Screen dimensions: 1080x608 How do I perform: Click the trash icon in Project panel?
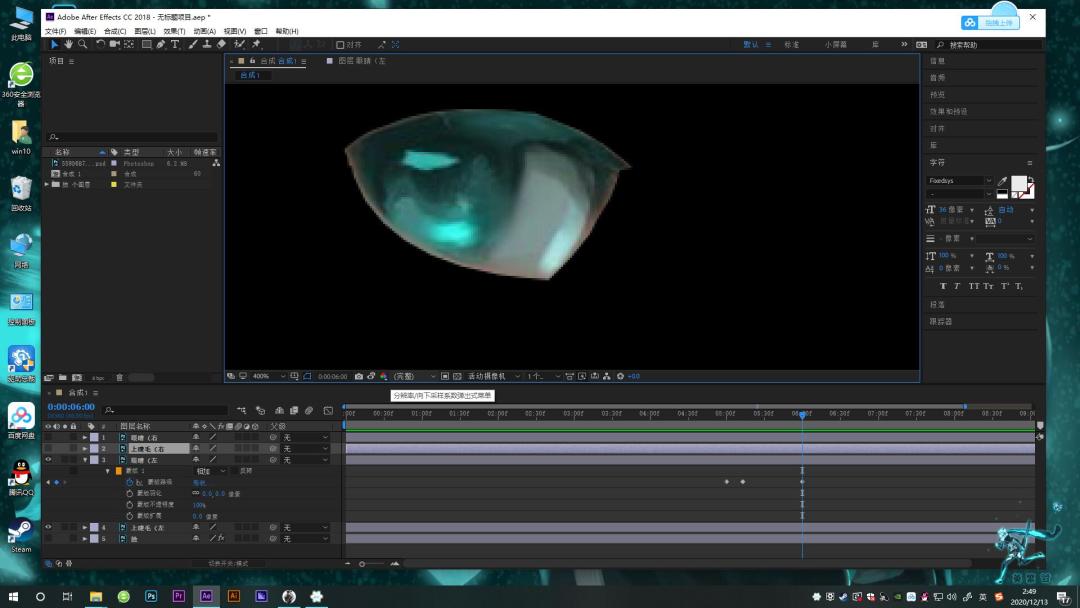[x=119, y=377]
